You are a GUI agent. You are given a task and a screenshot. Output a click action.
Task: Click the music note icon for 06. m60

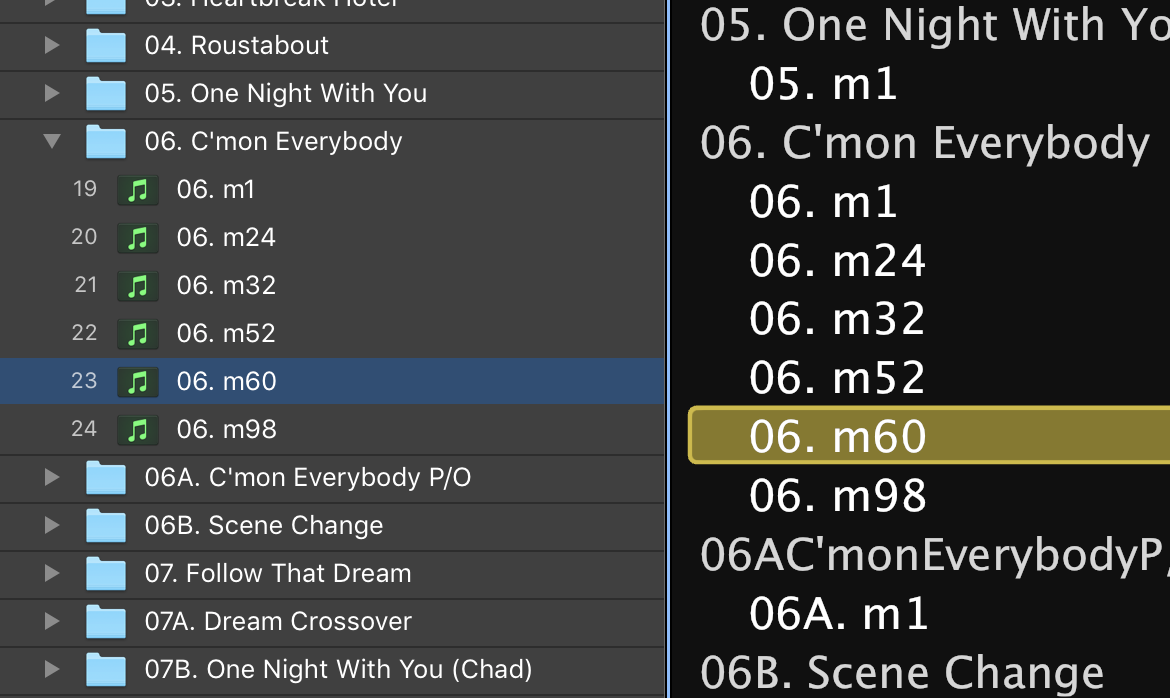pos(138,381)
